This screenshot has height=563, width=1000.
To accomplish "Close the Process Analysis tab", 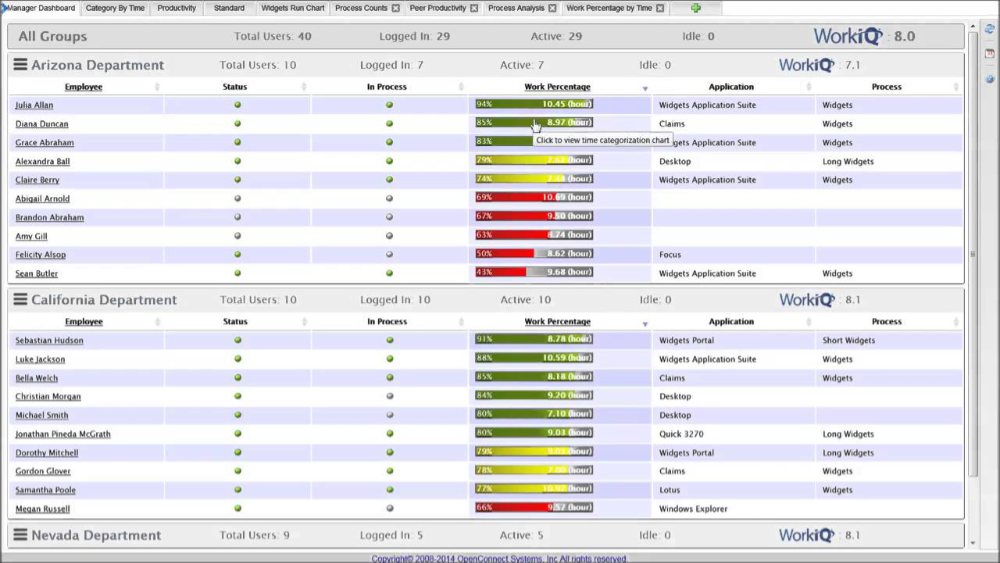I will (x=552, y=8).
